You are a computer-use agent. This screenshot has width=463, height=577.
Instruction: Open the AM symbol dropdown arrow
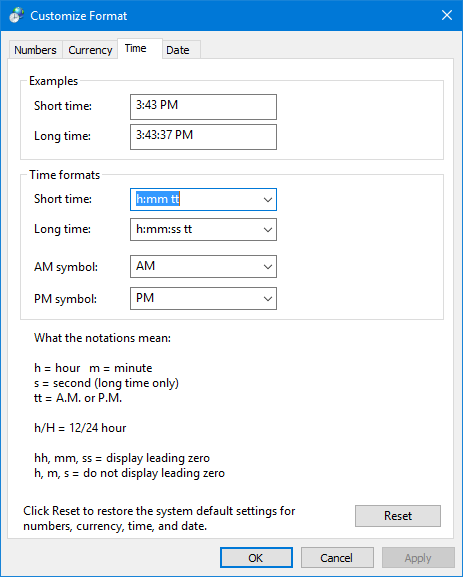pyautogui.click(x=268, y=266)
